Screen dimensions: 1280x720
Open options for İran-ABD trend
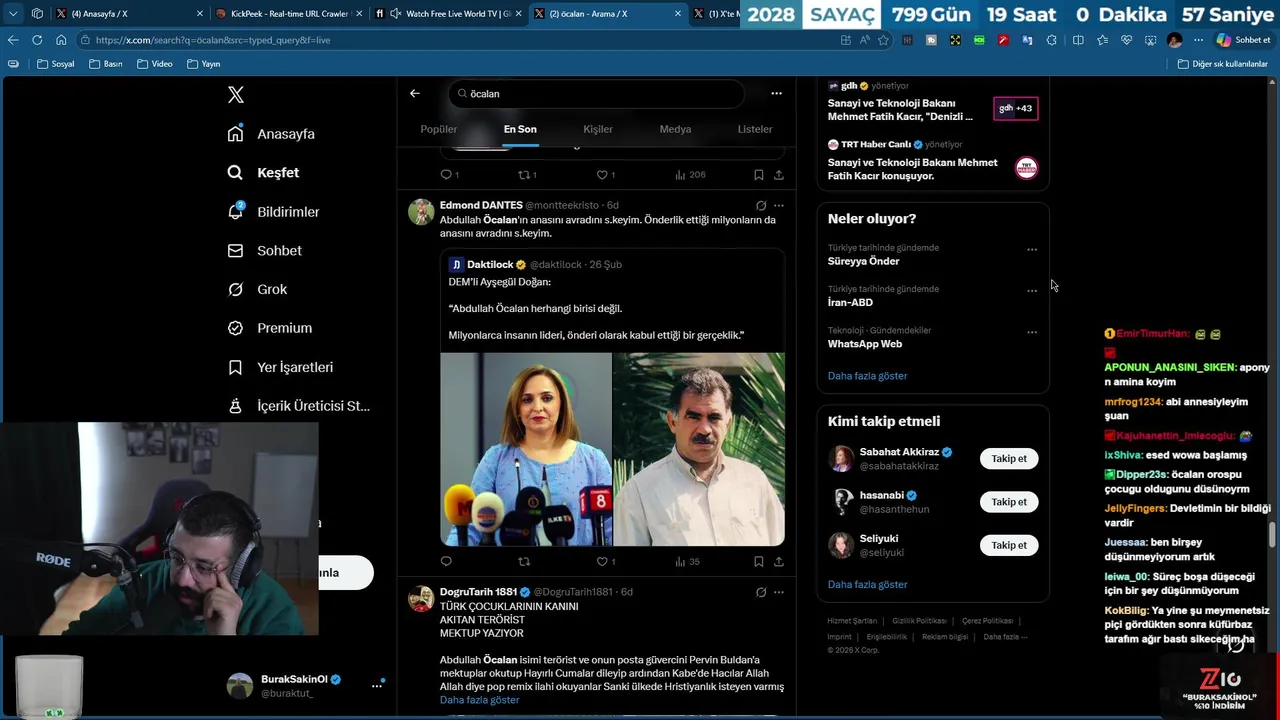click(1032, 291)
